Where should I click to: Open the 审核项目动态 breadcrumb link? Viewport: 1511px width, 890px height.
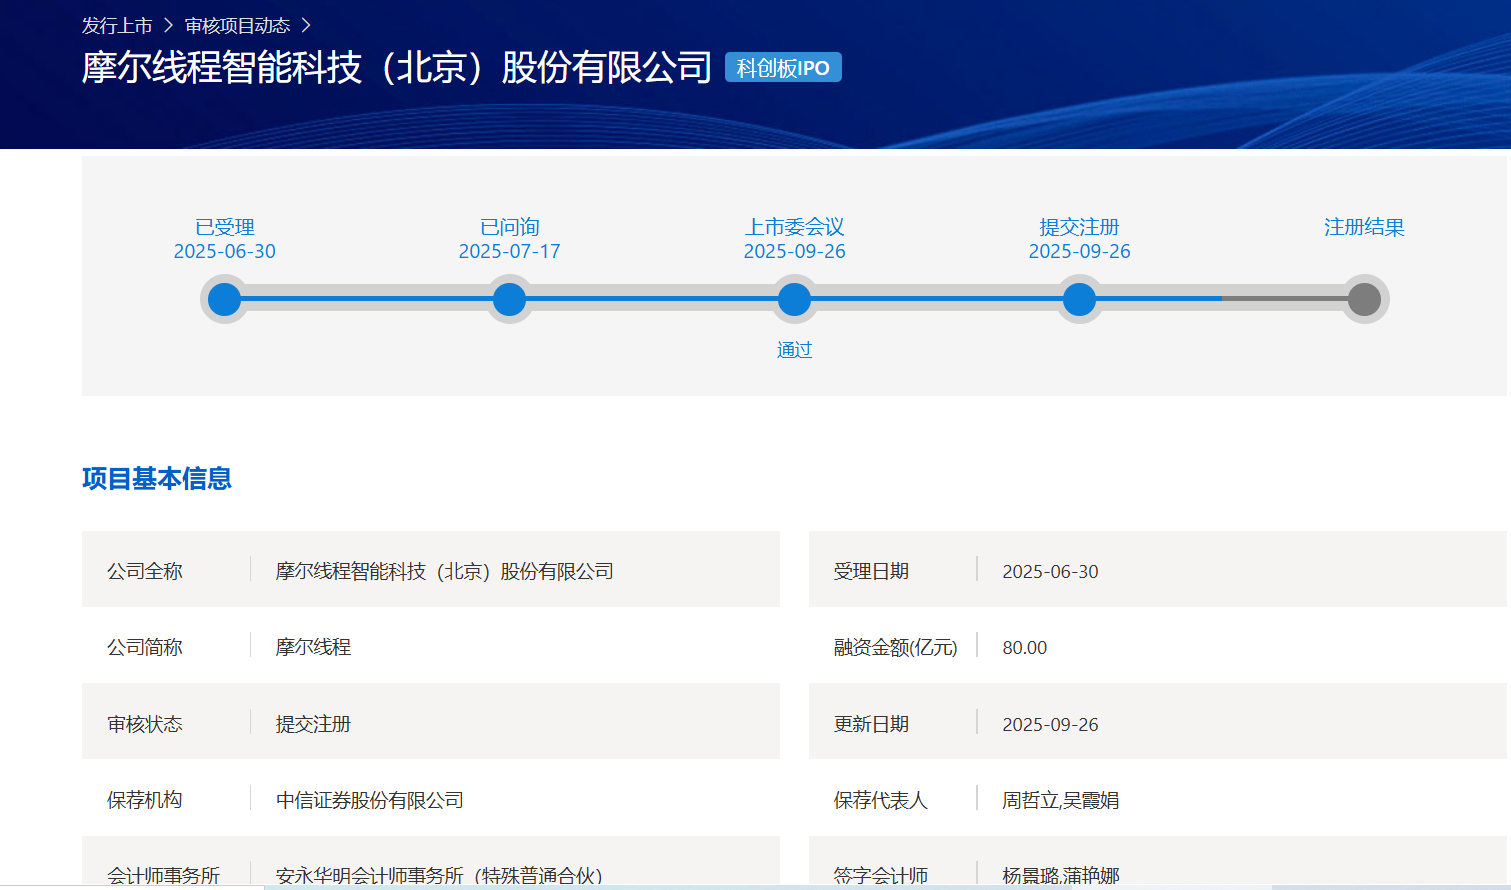[x=237, y=26]
